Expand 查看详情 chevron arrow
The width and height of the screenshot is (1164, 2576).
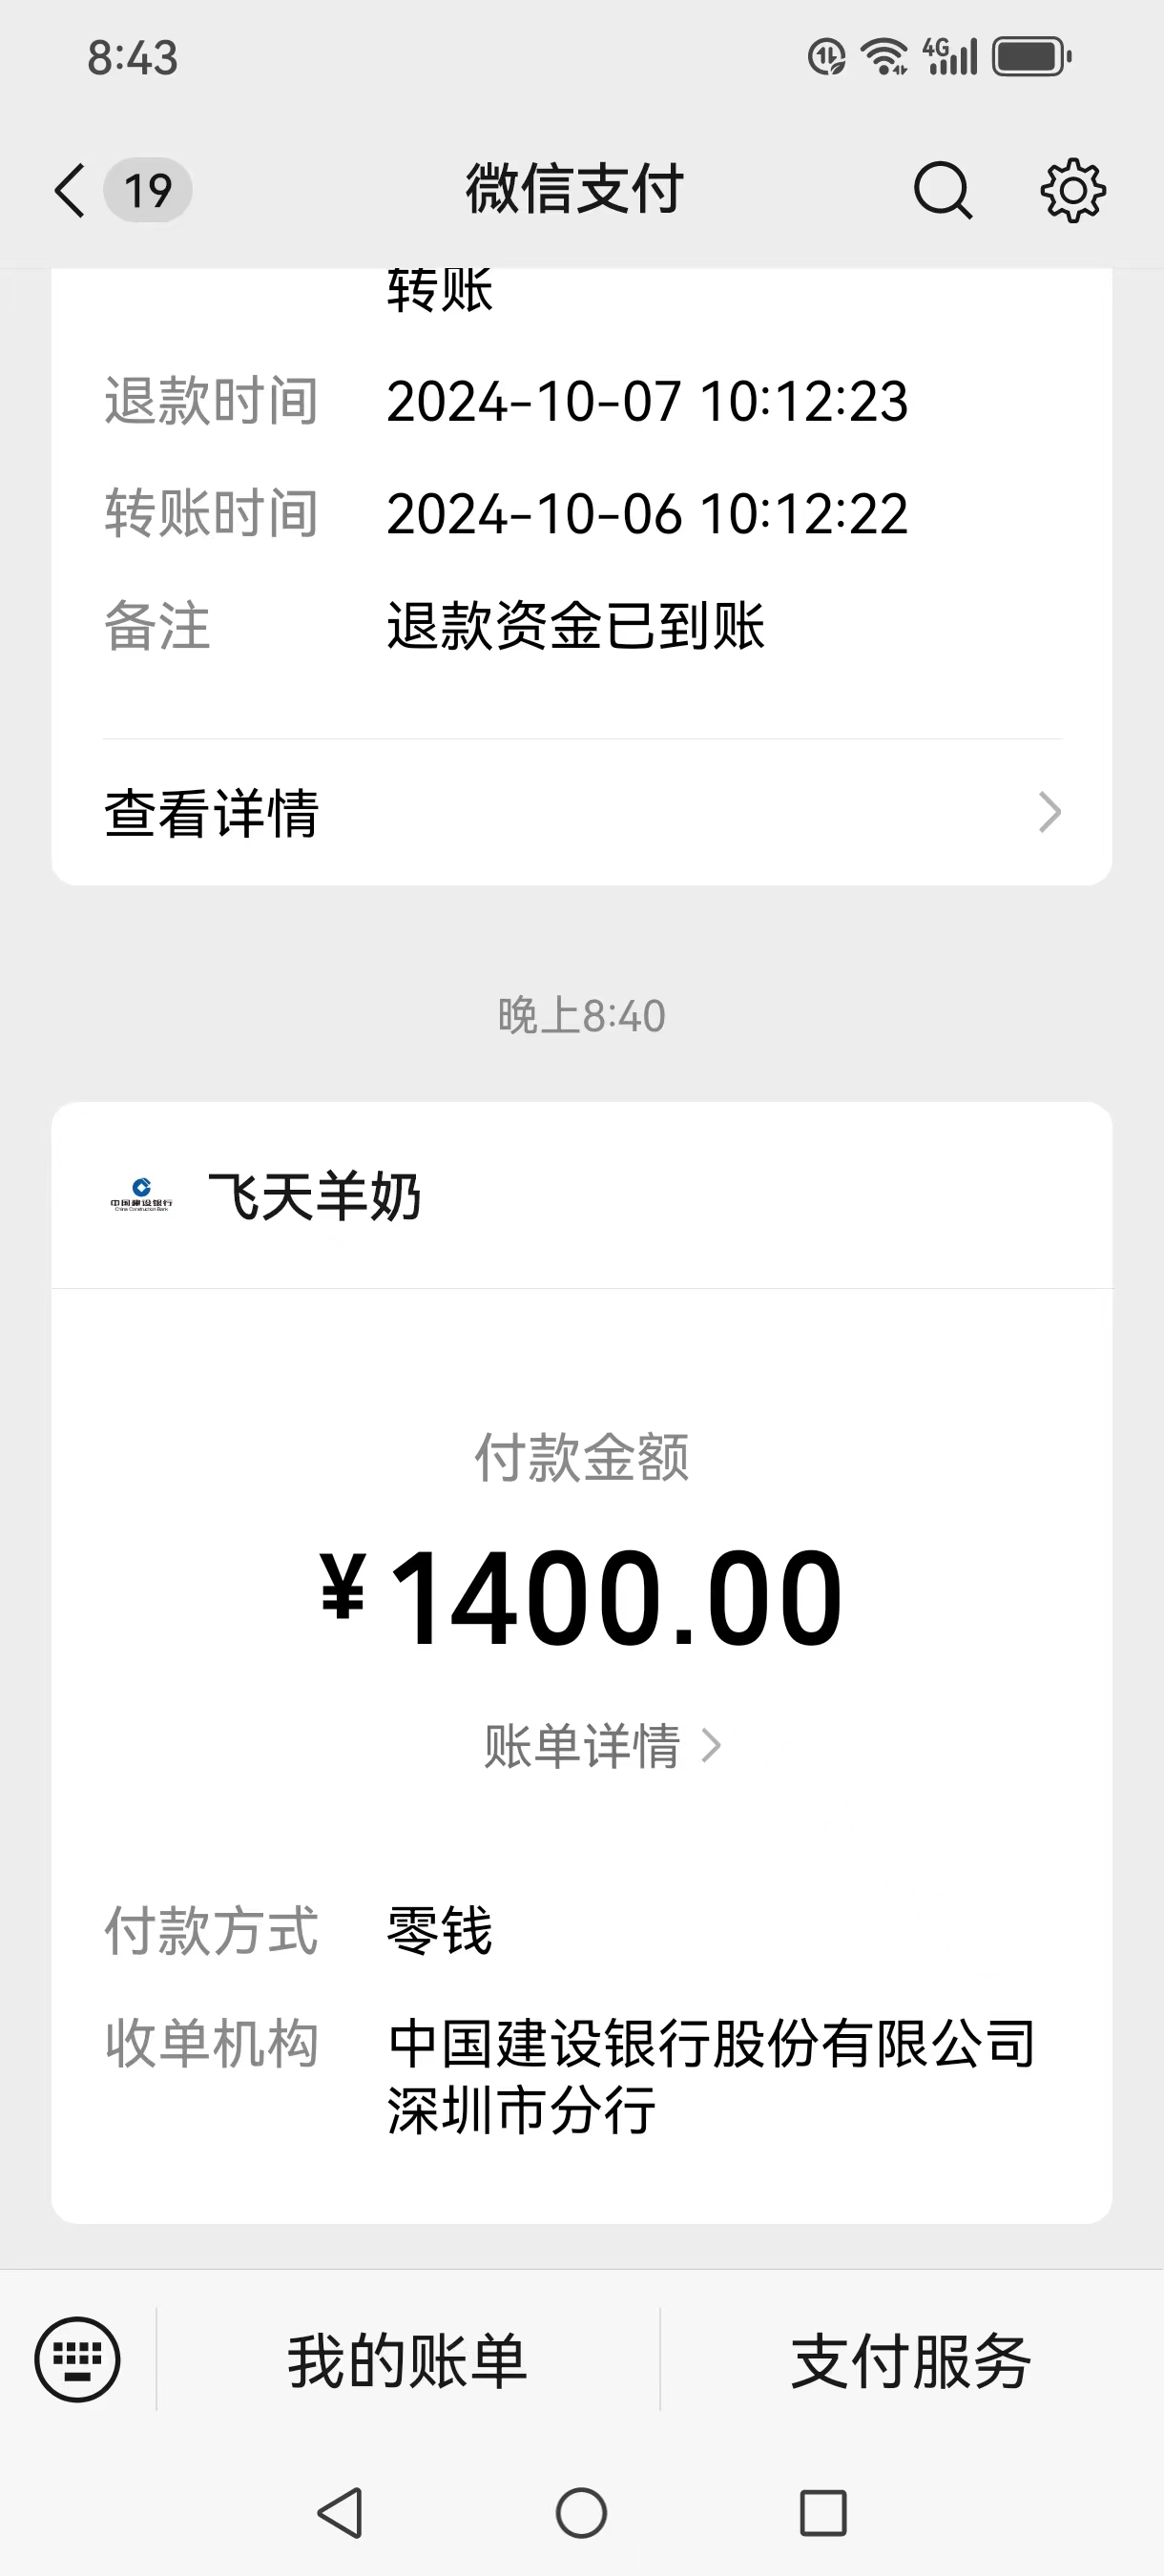[1049, 812]
